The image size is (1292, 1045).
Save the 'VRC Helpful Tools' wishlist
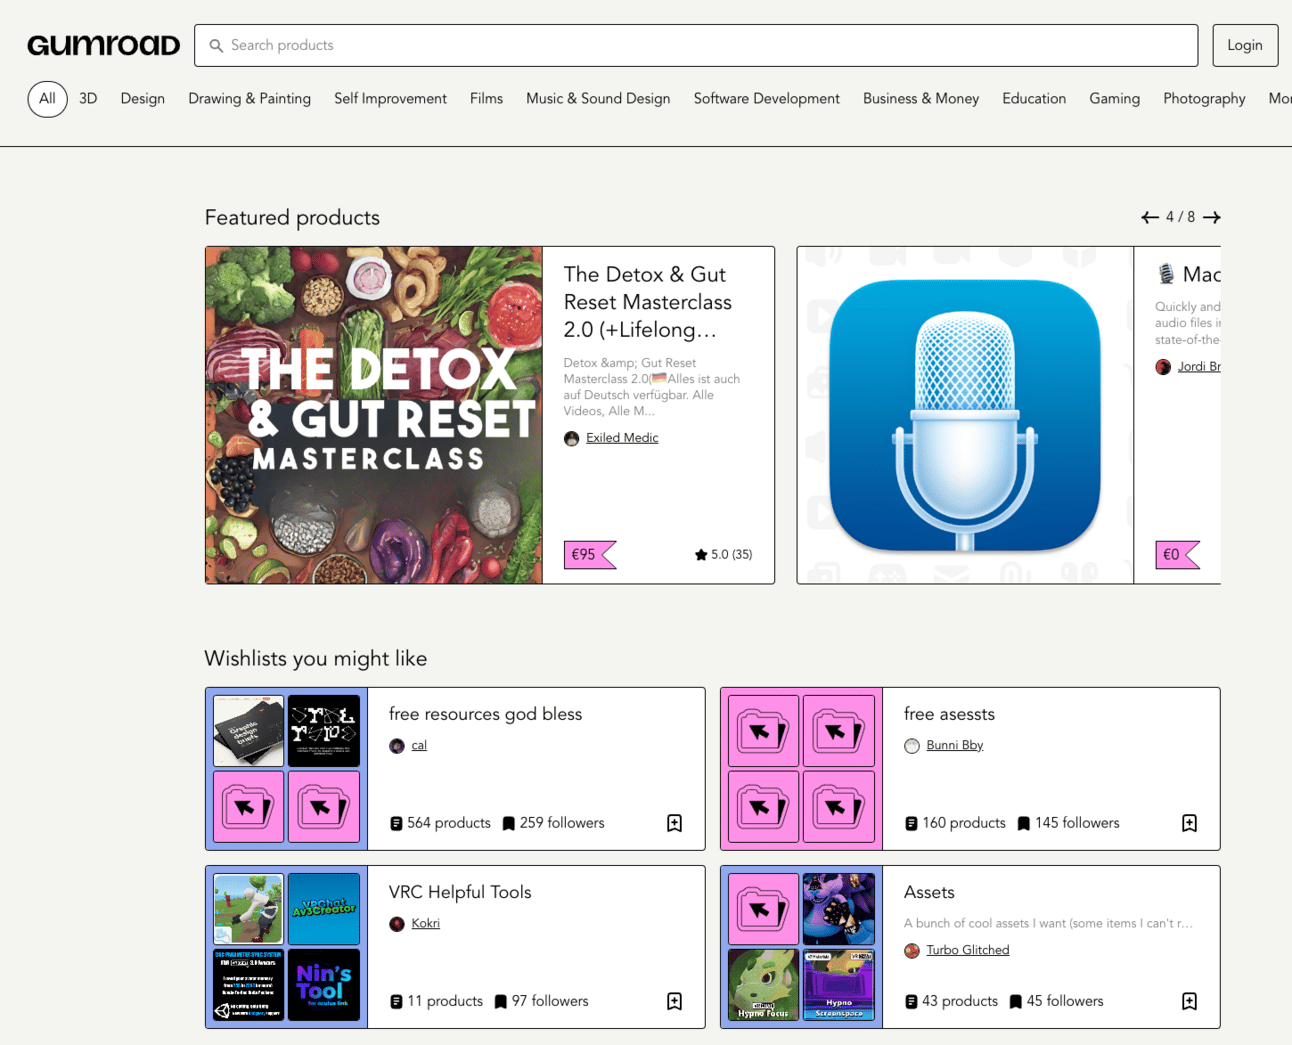[x=675, y=1001]
